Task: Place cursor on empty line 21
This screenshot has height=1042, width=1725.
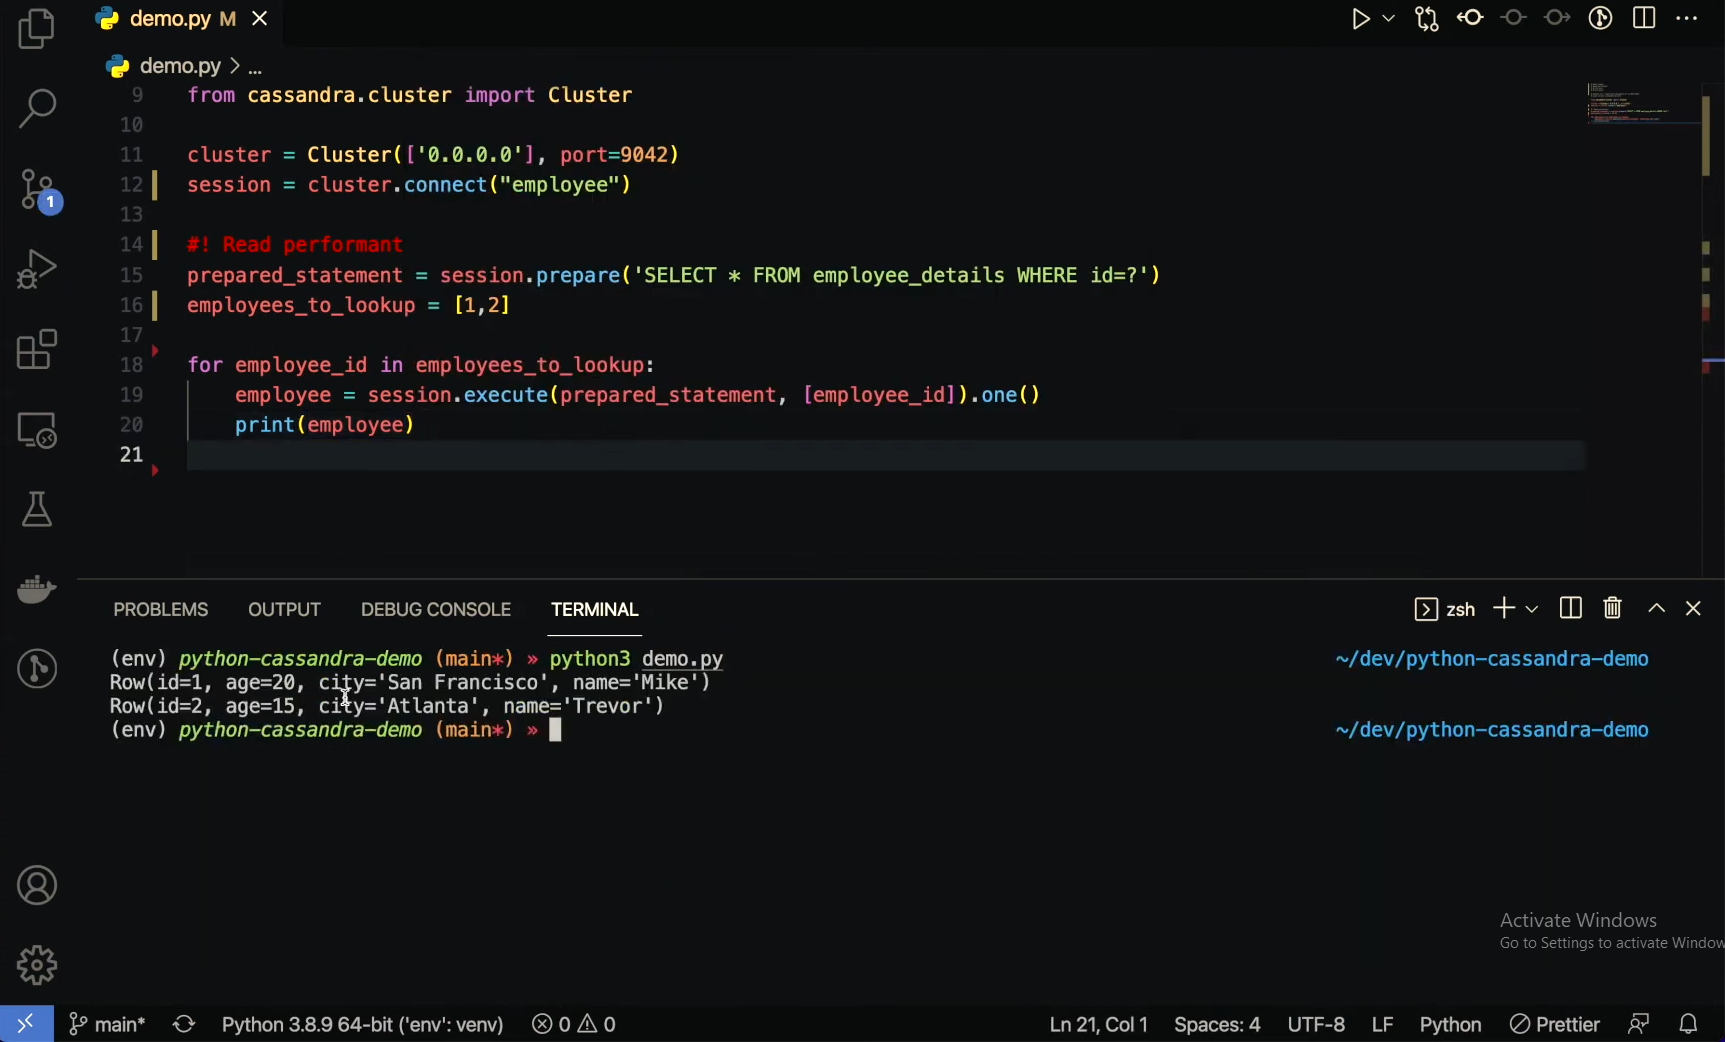Action: (885, 455)
